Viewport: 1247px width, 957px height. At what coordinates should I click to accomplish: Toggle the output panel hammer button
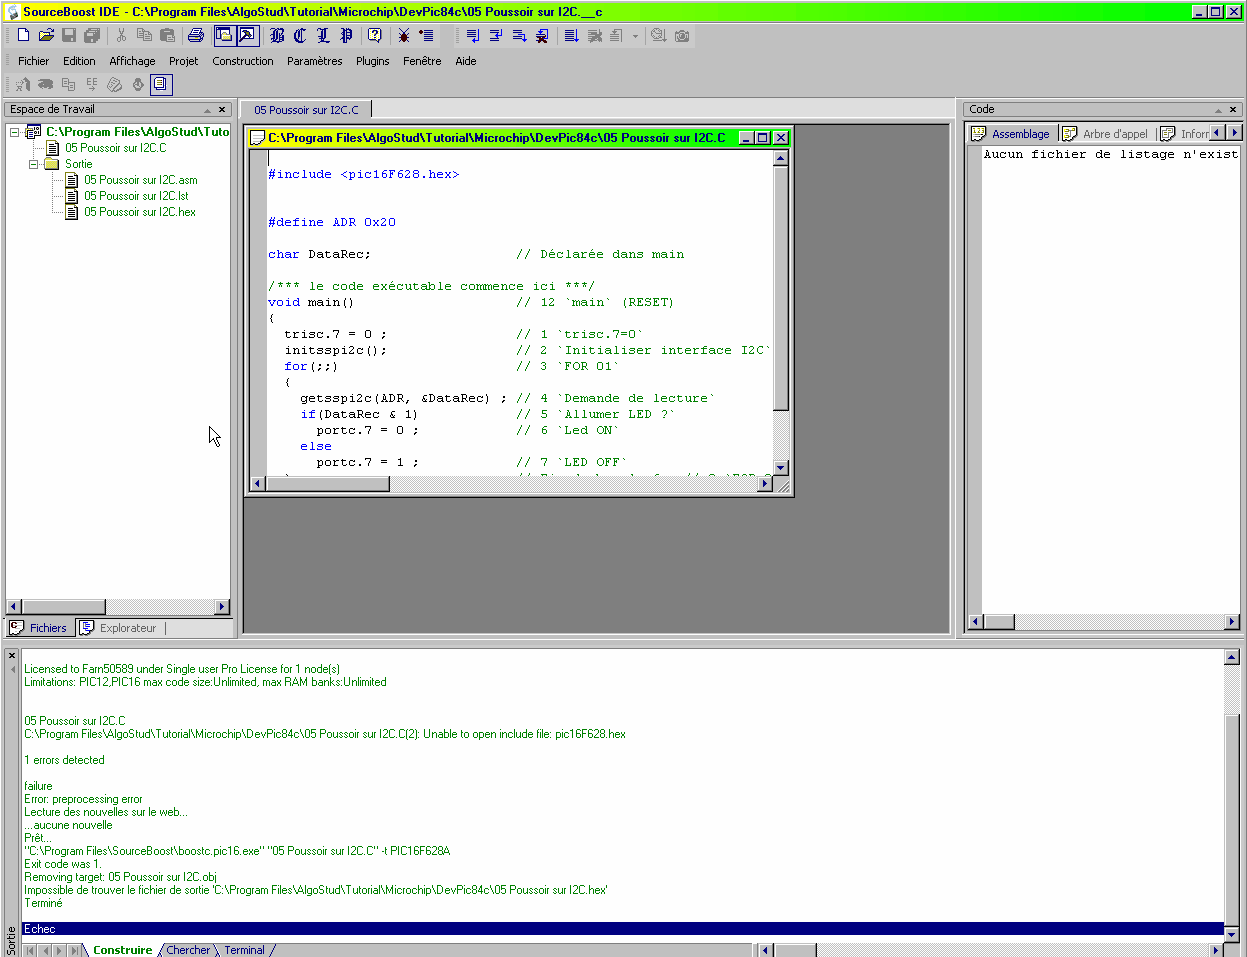pyautogui.click(x=247, y=35)
